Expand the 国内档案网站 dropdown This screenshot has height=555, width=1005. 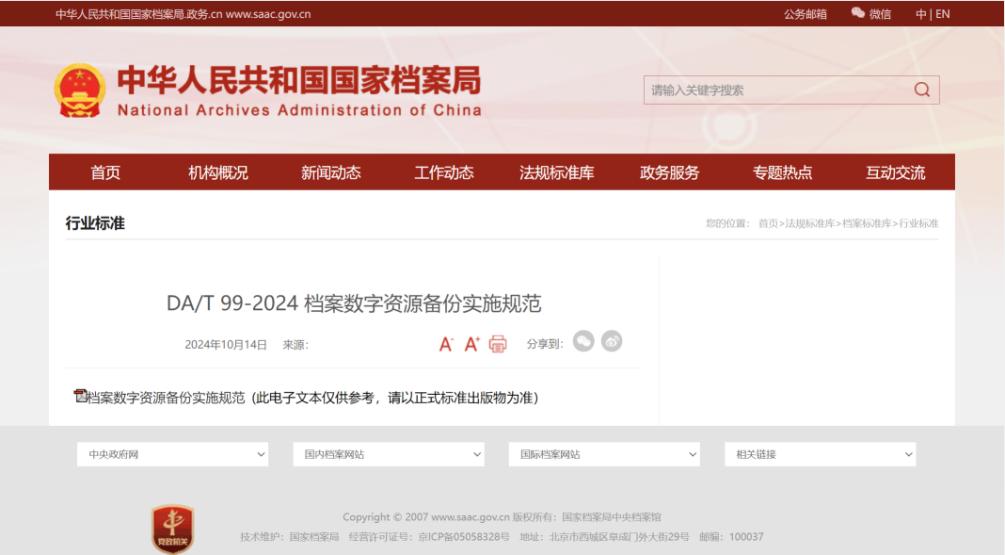pyautogui.click(x=392, y=454)
